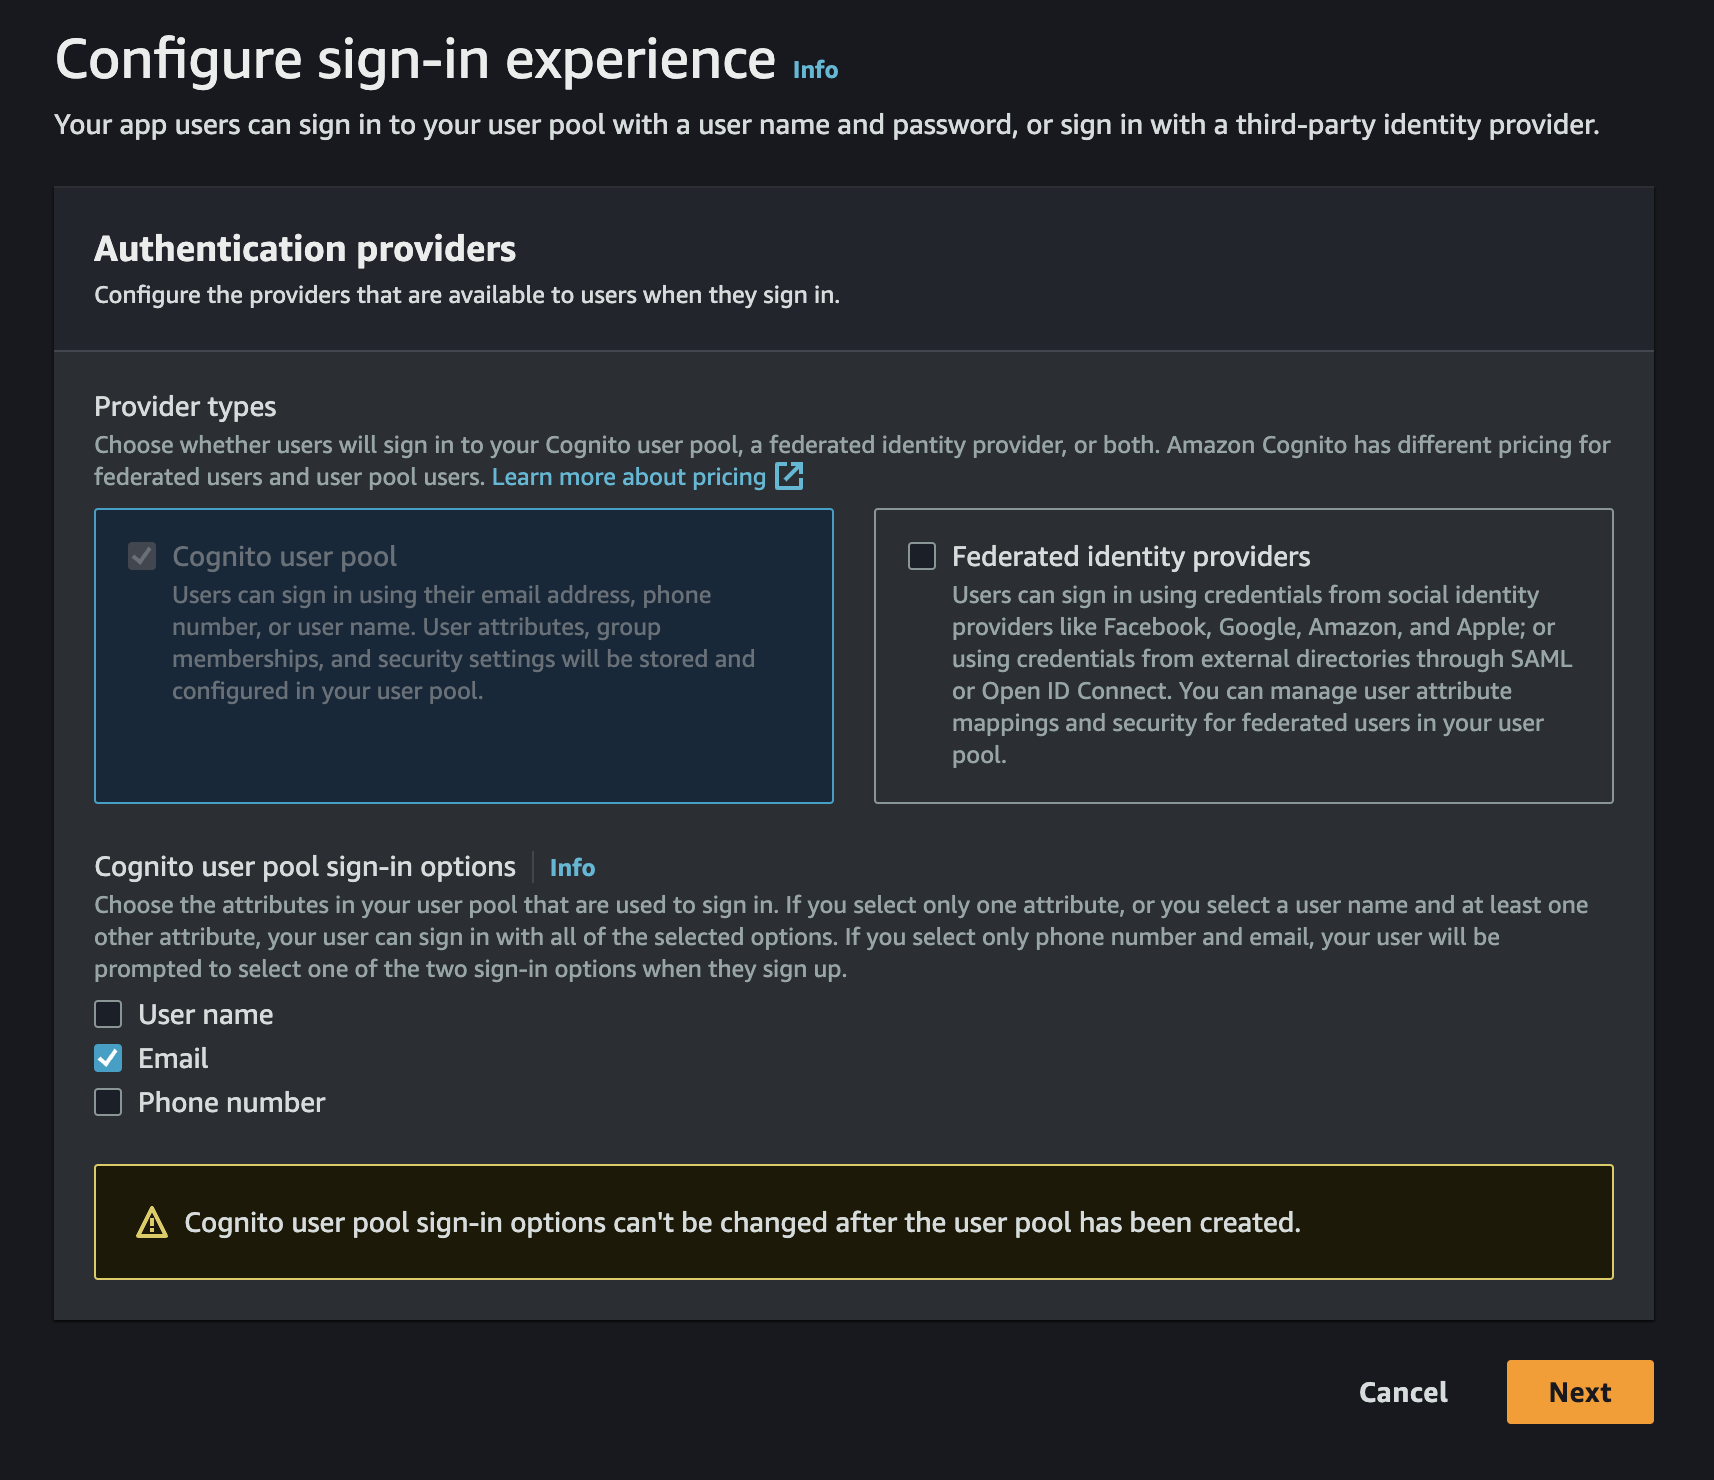Check the User name sign-in option
The width and height of the screenshot is (1714, 1480).
click(x=107, y=1014)
